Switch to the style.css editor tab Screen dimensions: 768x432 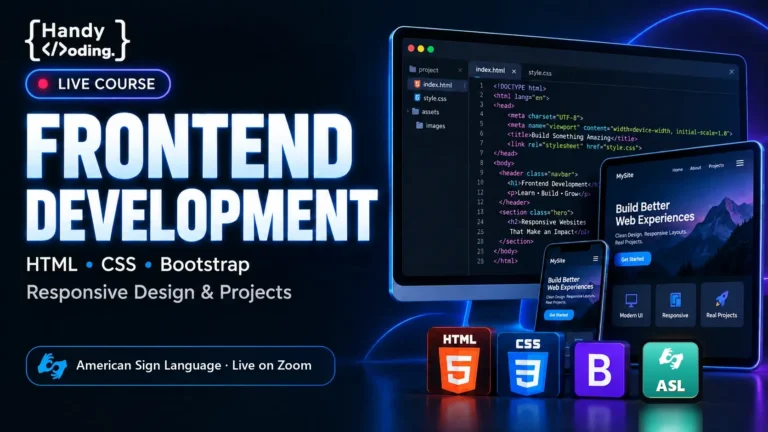[540, 72]
